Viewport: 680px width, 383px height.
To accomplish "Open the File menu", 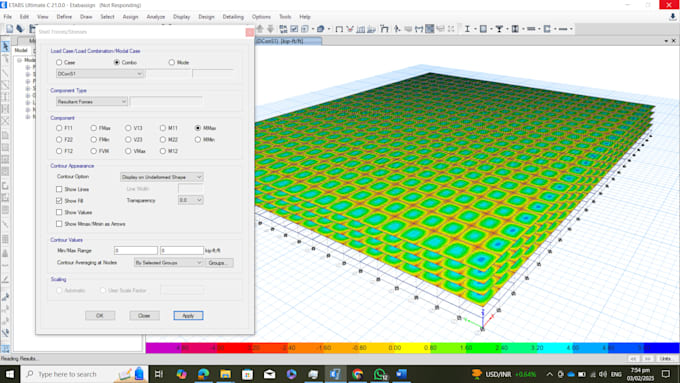I will click(8, 17).
